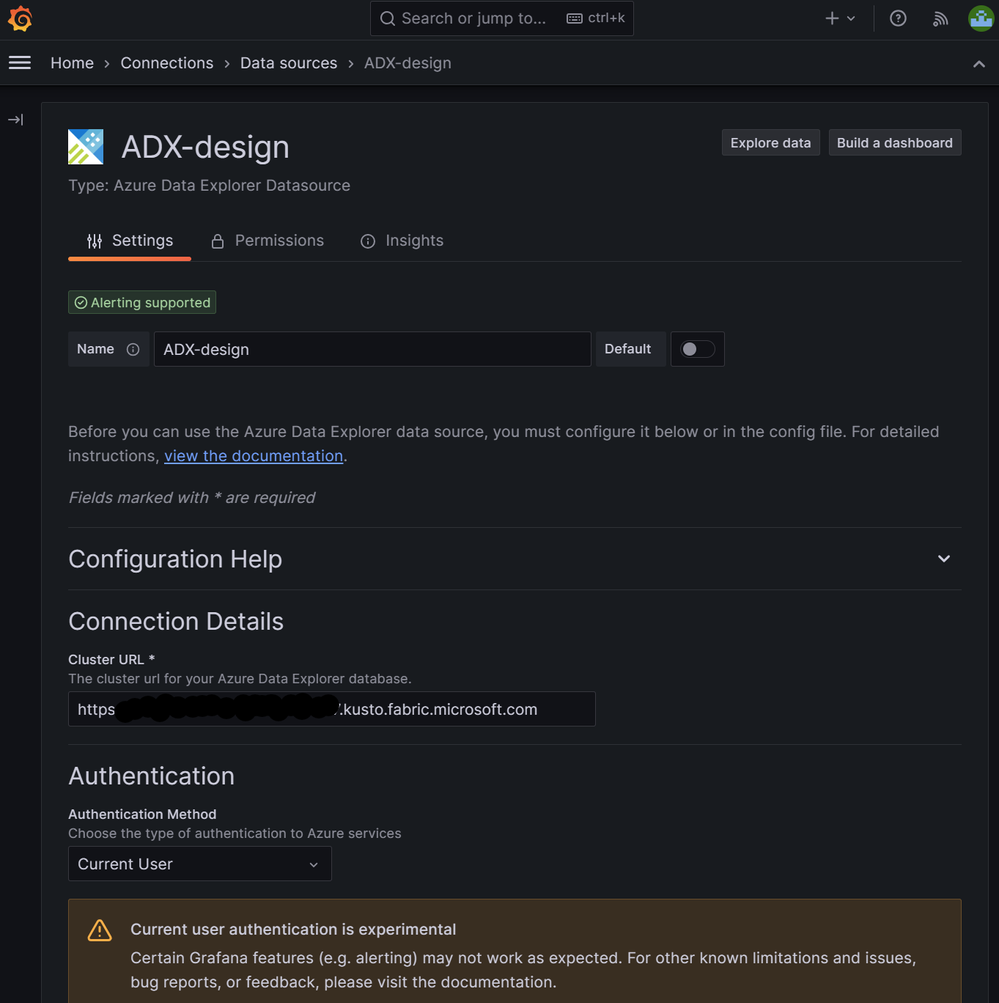The width and height of the screenshot is (999, 1003).
Task: Click the Search or jump to field
Action: point(502,19)
